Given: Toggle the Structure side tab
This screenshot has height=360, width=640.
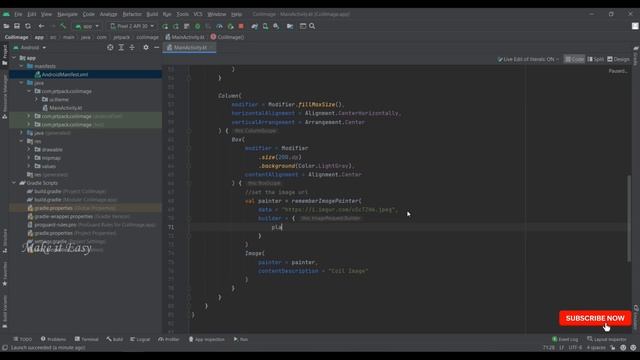Looking at the screenshot, I should pyautogui.click(x=4, y=241).
